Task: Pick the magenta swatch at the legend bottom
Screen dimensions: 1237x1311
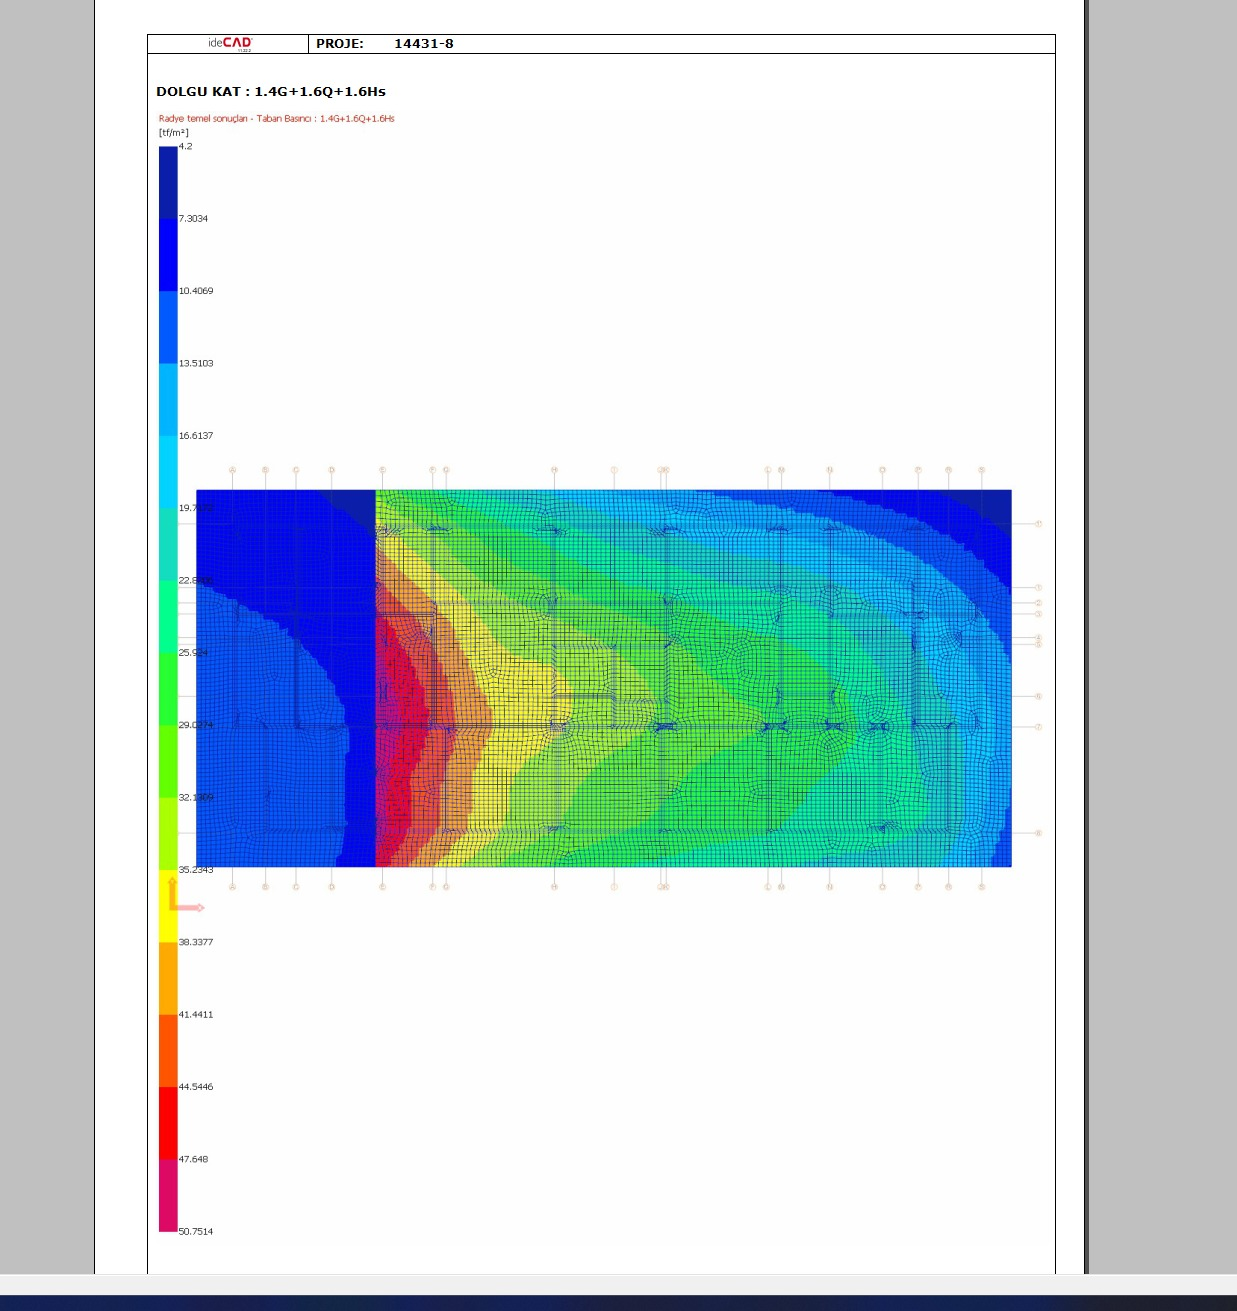Action: point(168,1195)
